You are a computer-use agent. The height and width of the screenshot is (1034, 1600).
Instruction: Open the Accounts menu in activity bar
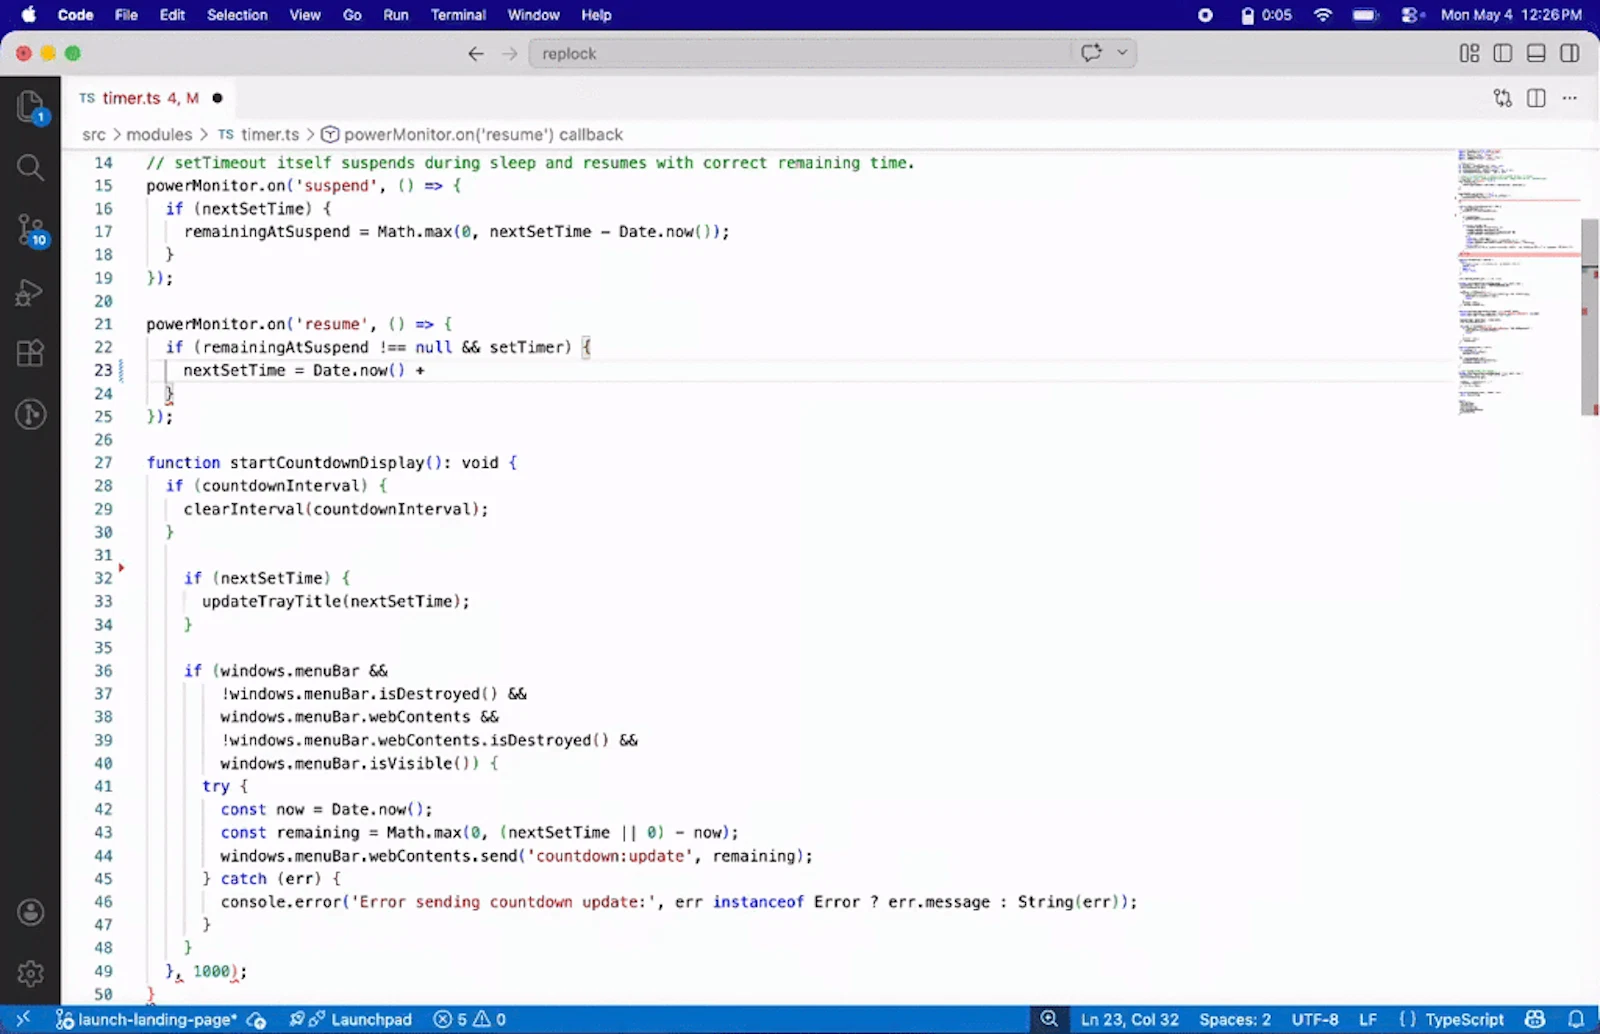pos(30,912)
